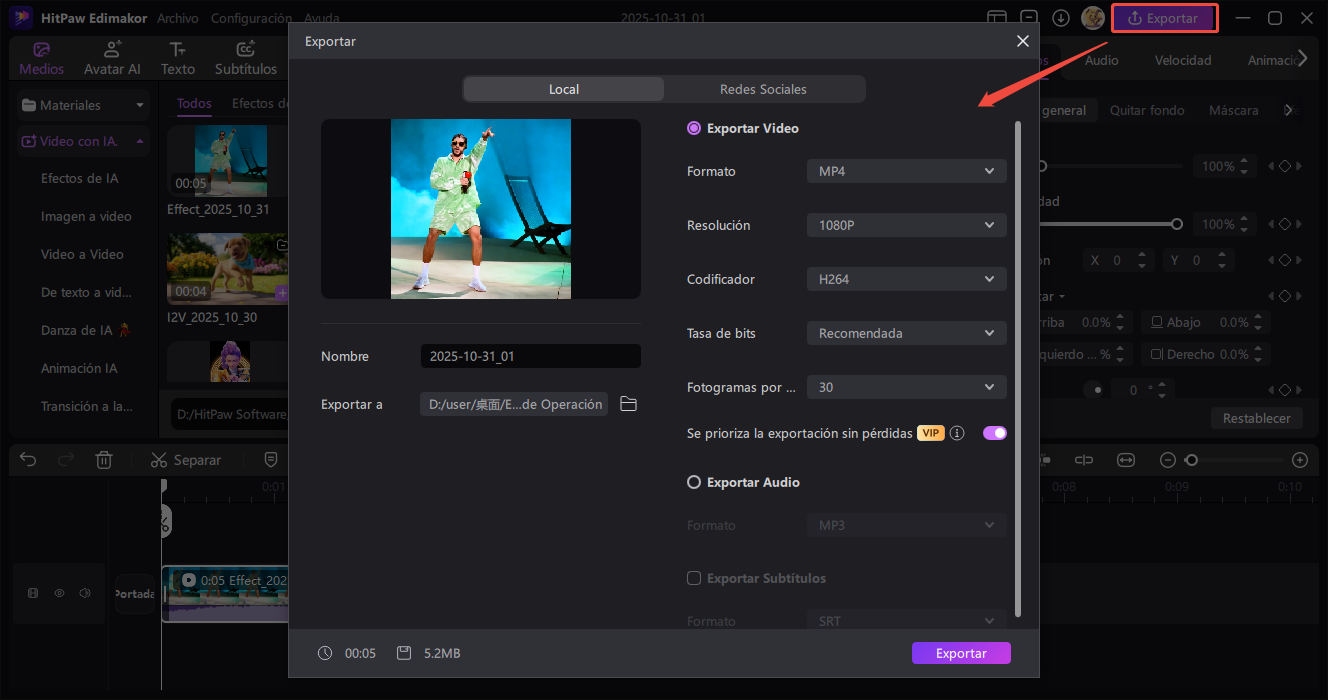Switch to the Redes Sociales tab
Screen dimensions: 1328x700
763,89
